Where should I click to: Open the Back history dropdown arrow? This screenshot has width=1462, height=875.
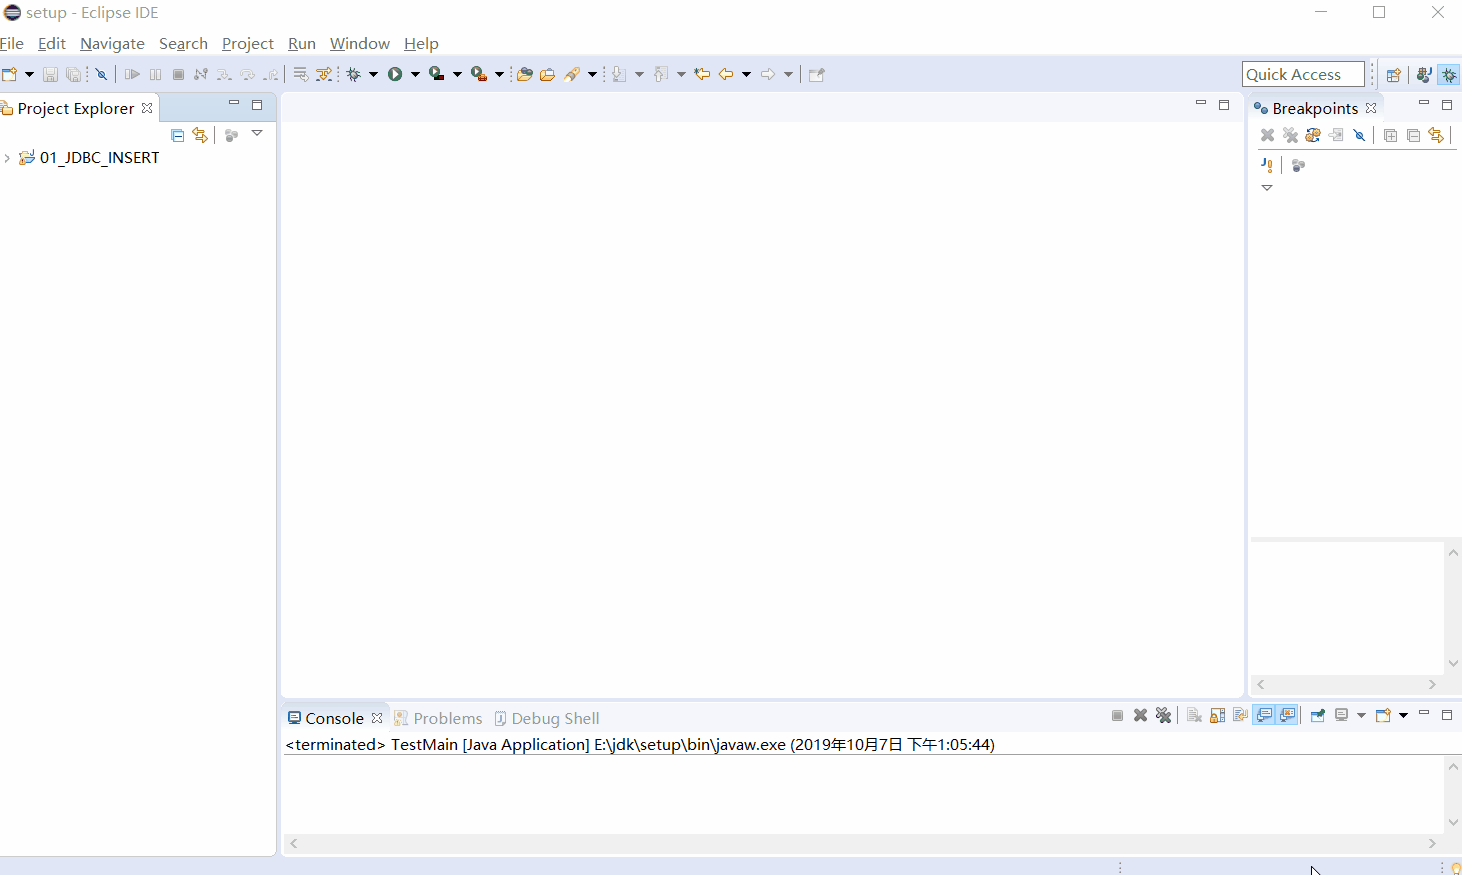(746, 74)
